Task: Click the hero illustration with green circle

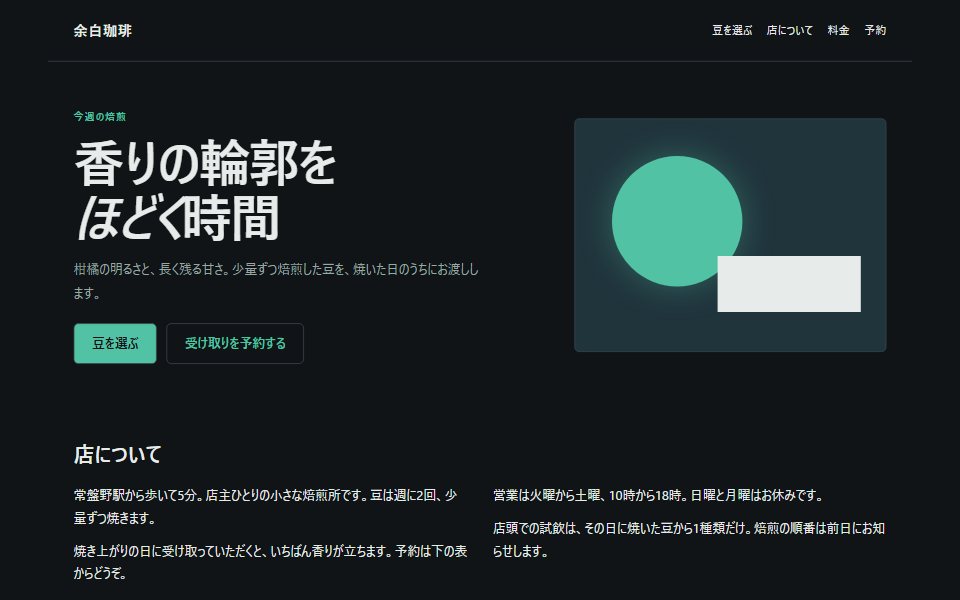Action: (730, 235)
